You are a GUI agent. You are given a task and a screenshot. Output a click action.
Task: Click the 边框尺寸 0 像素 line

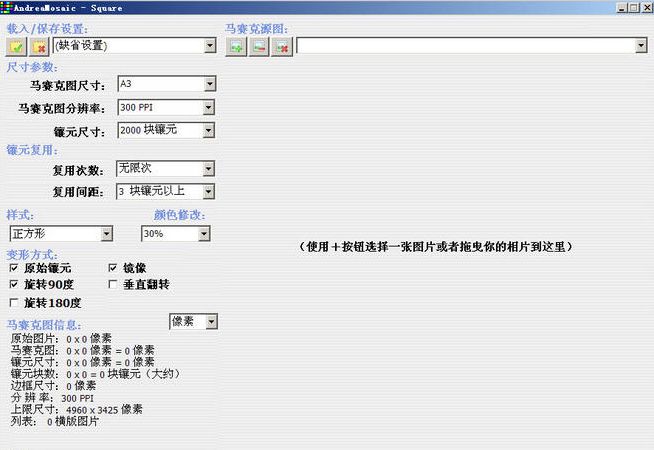coord(53,386)
